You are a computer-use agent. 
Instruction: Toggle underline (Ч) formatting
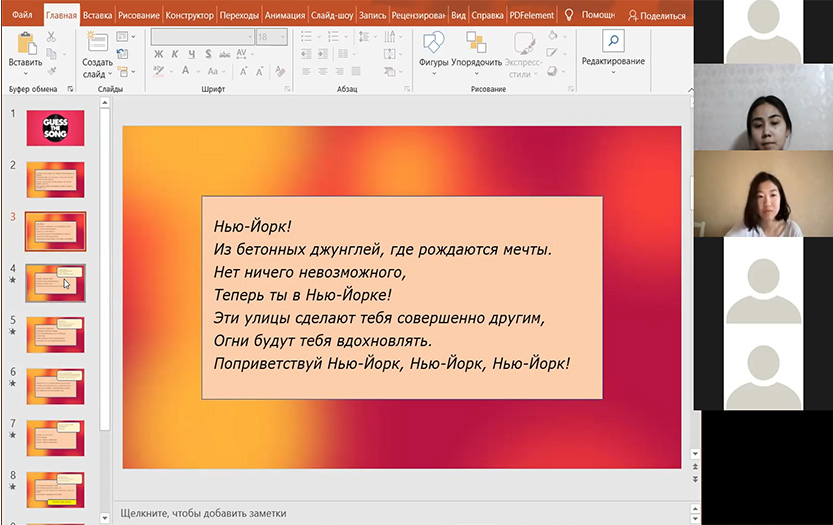pyautogui.click(x=190, y=54)
